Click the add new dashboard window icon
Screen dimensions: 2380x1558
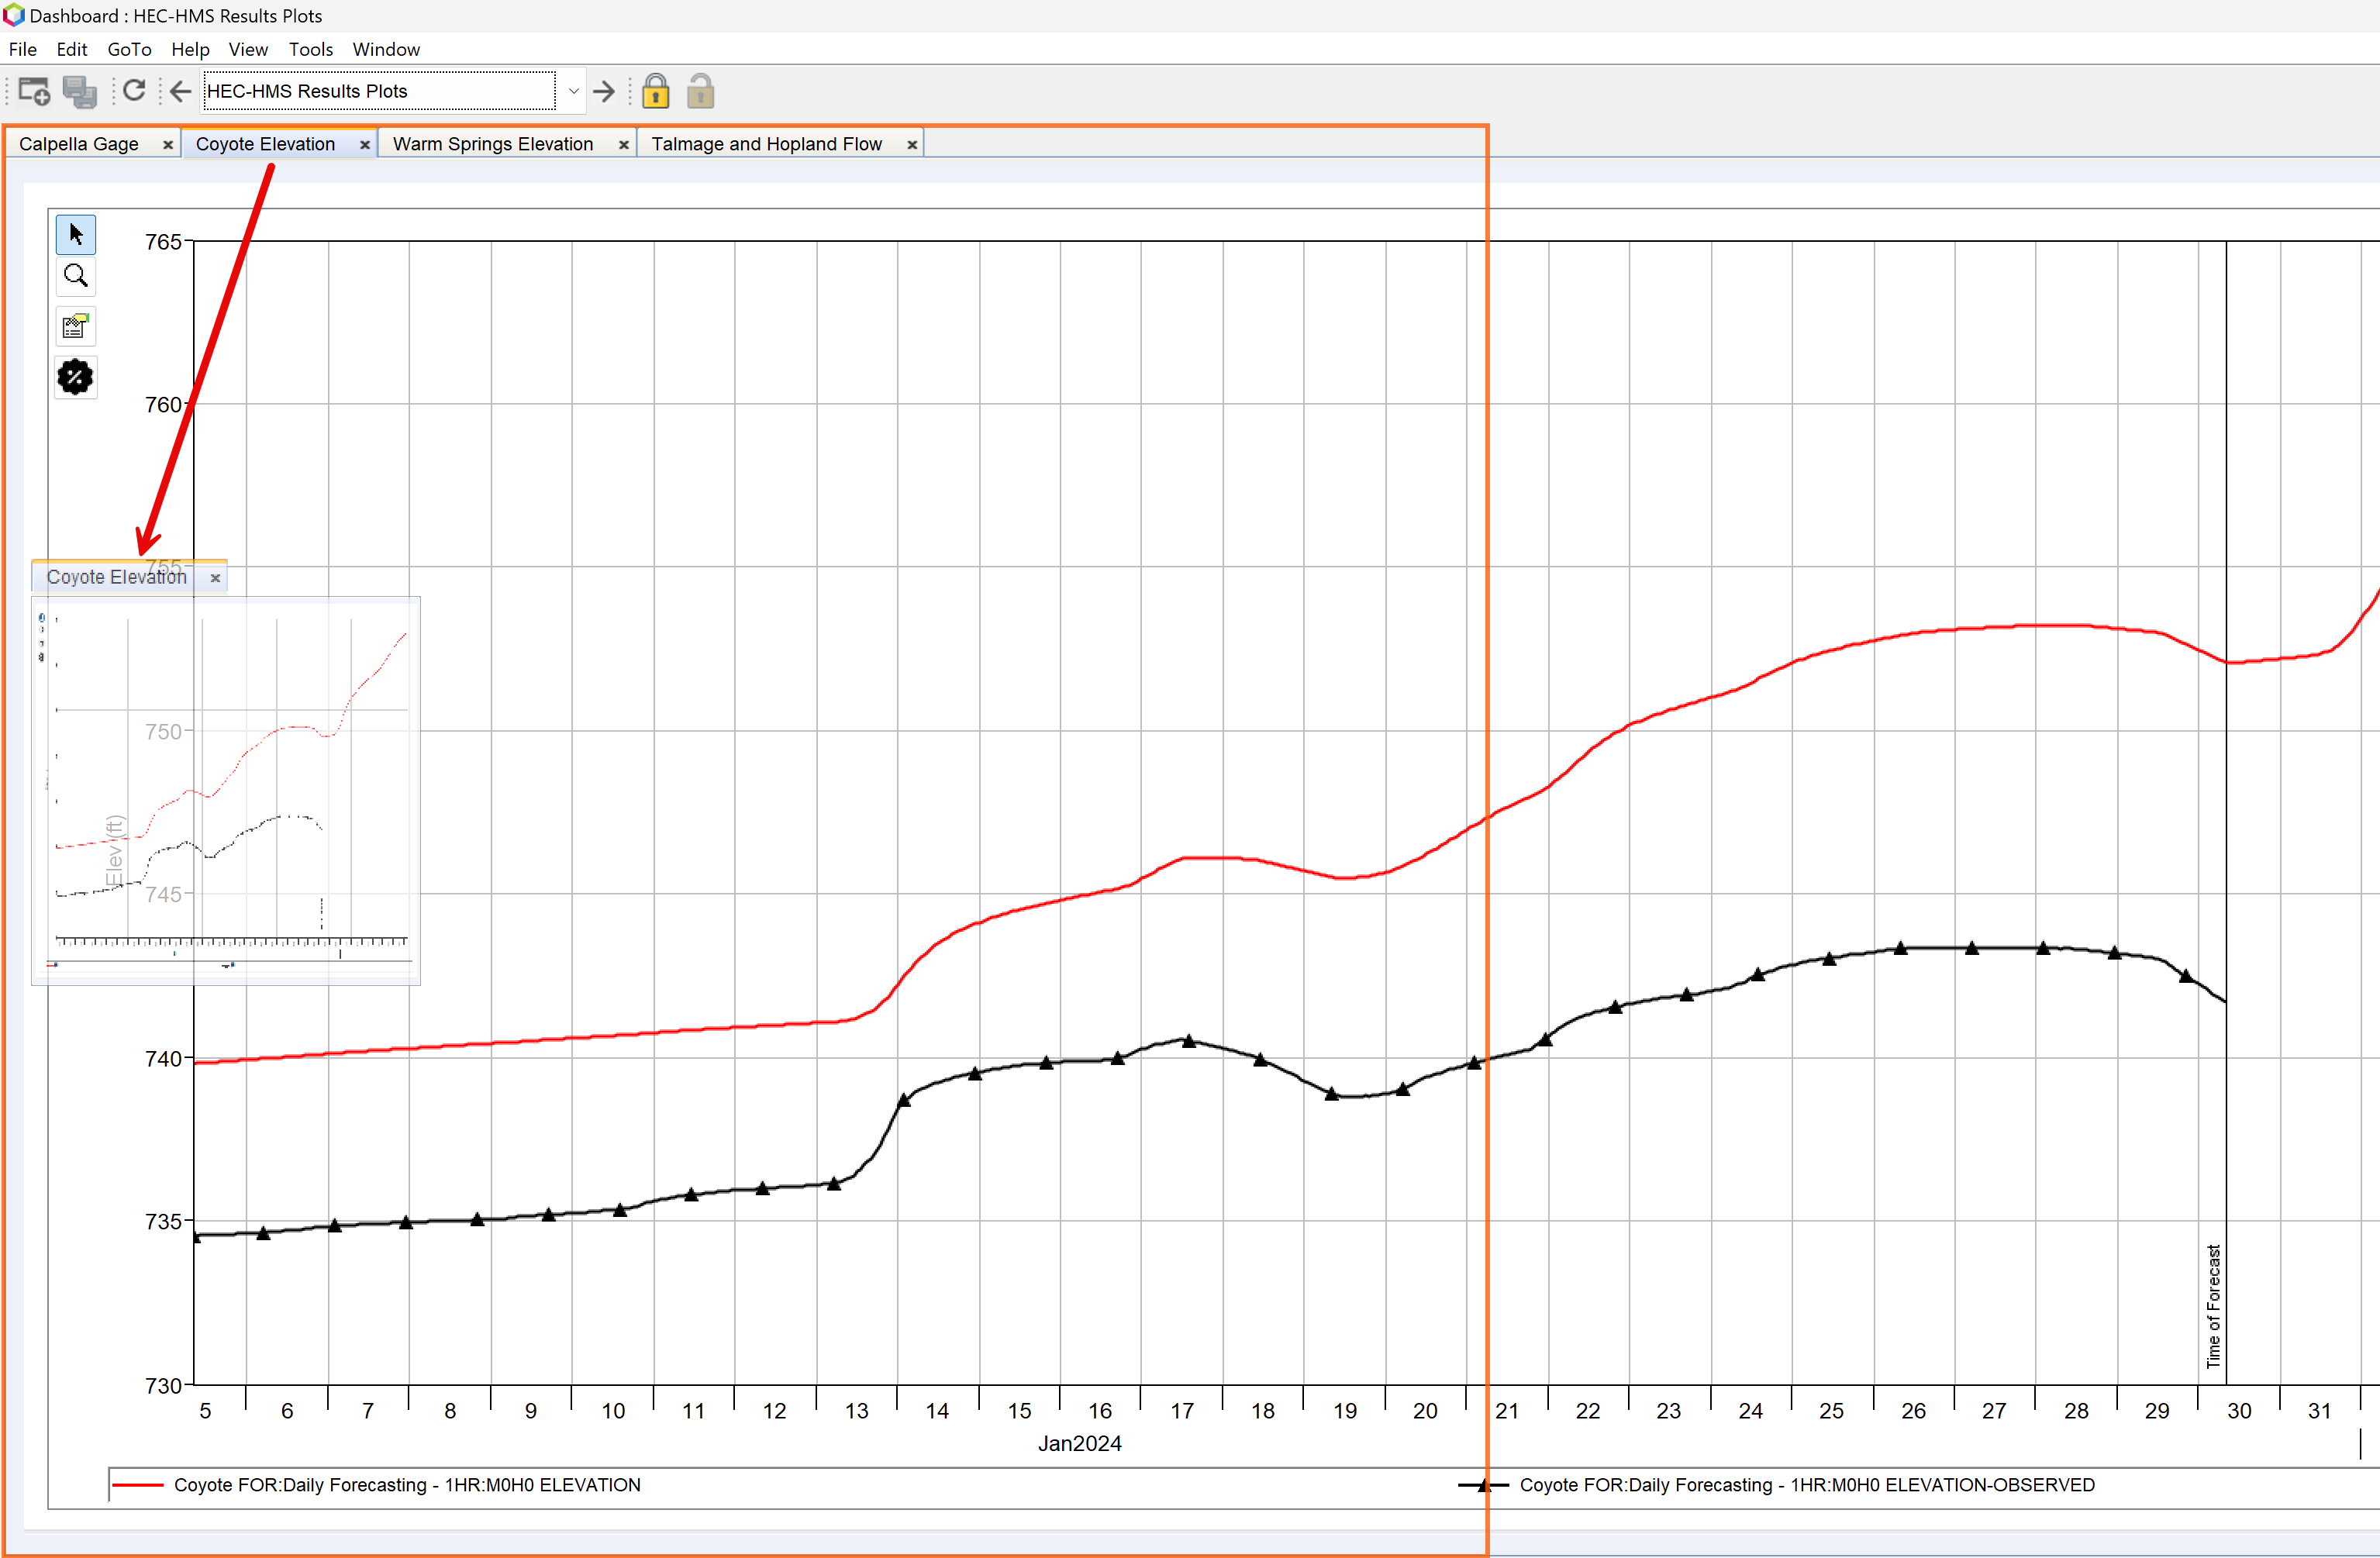coord(34,91)
